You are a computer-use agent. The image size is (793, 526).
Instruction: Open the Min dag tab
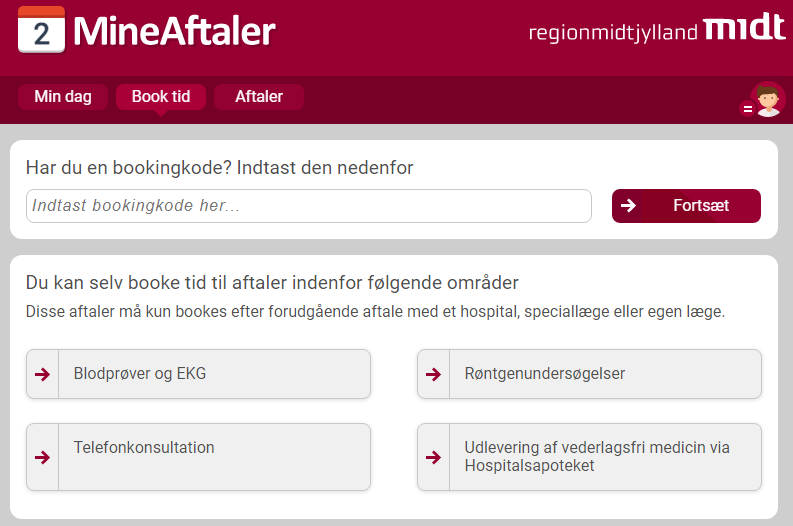[63, 97]
